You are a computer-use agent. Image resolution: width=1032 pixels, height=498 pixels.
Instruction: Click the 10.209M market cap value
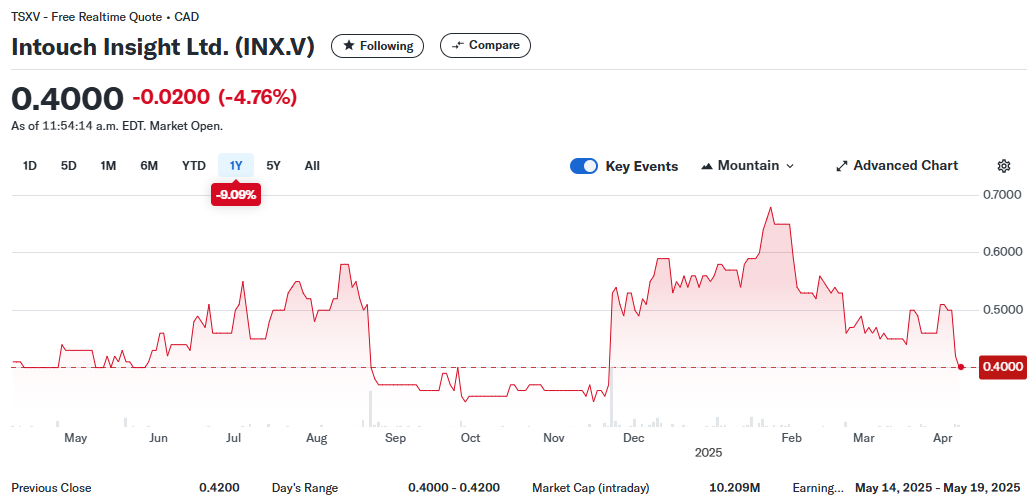[735, 488]
